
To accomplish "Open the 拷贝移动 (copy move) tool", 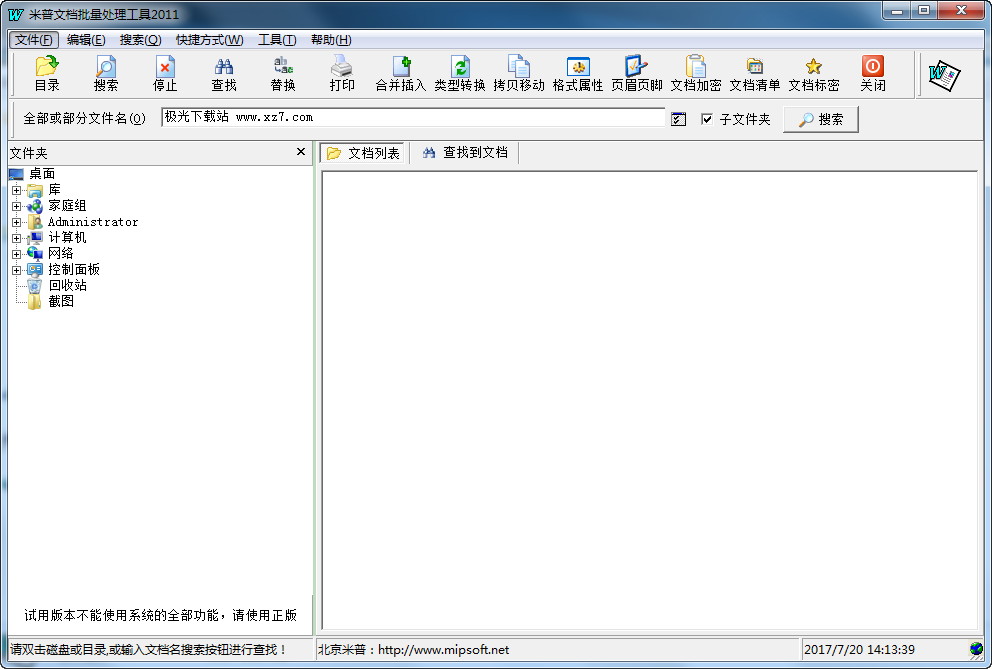I will 519,73.
